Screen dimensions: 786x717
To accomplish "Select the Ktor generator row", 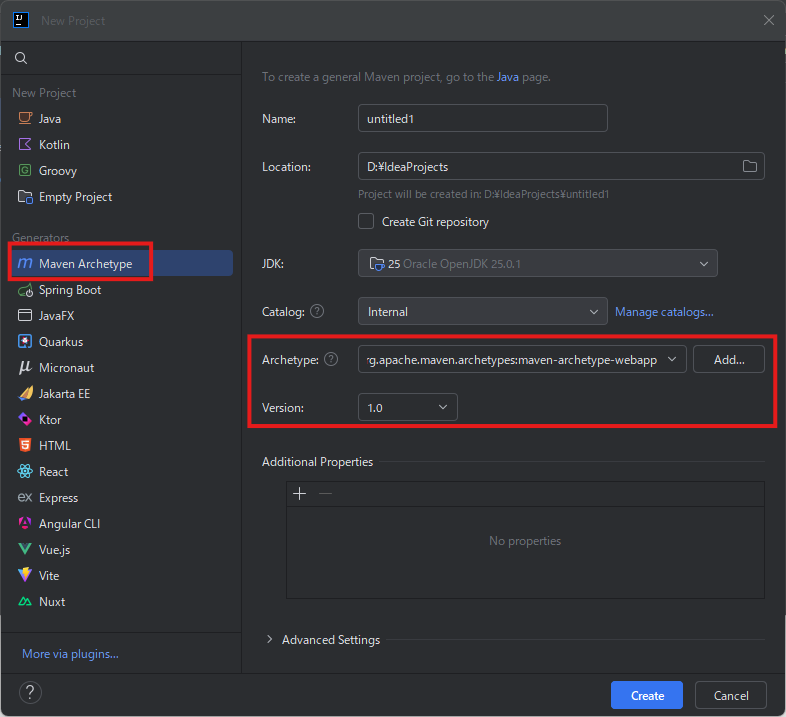I will coord(122,420).
